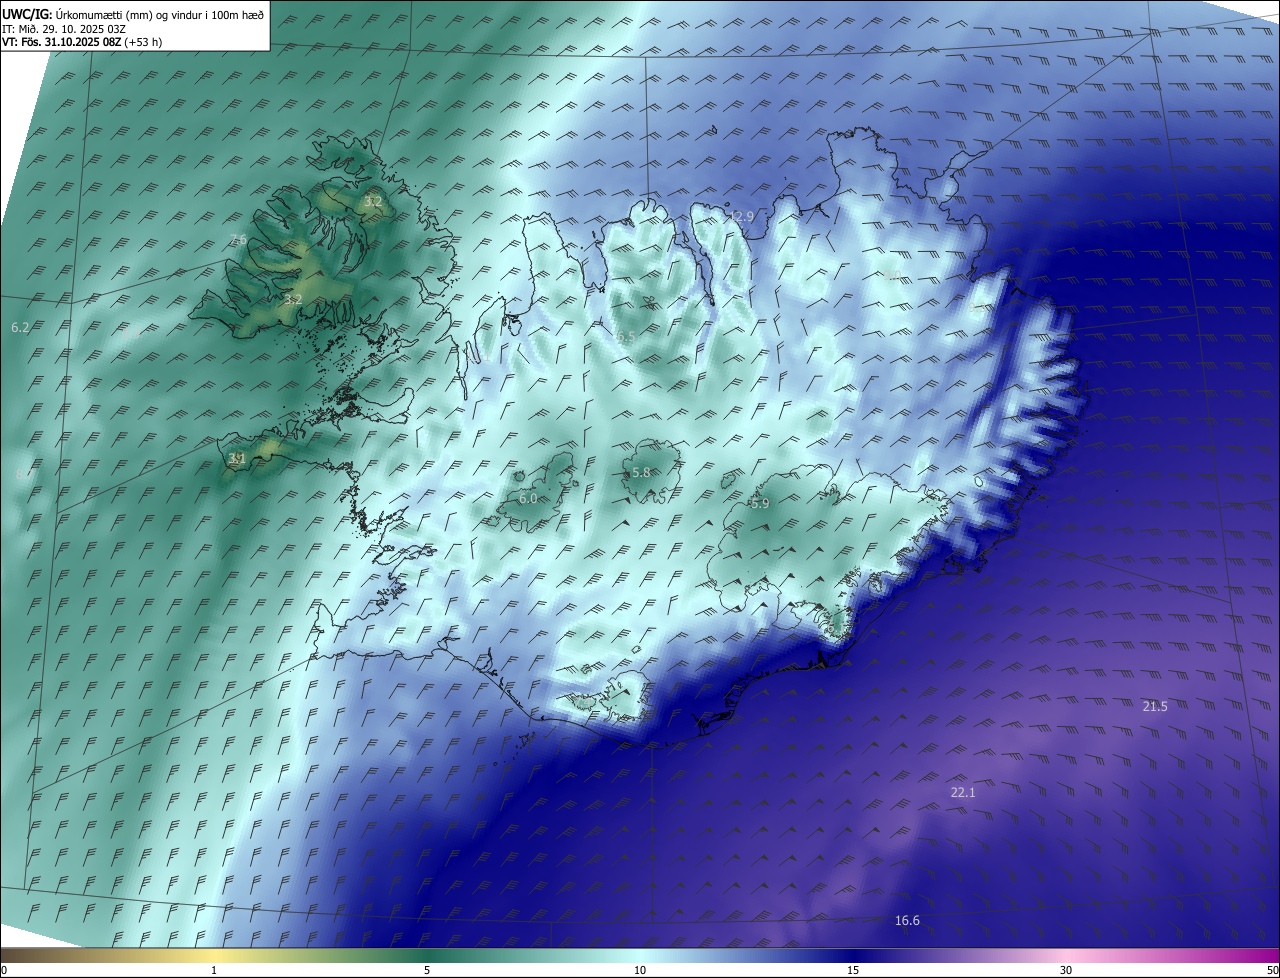Click the valid time 'VT: Fös. 31.10.2025 08Z (+53 h)'
The width and height of the screenshot is (1280, 978).
82,42
